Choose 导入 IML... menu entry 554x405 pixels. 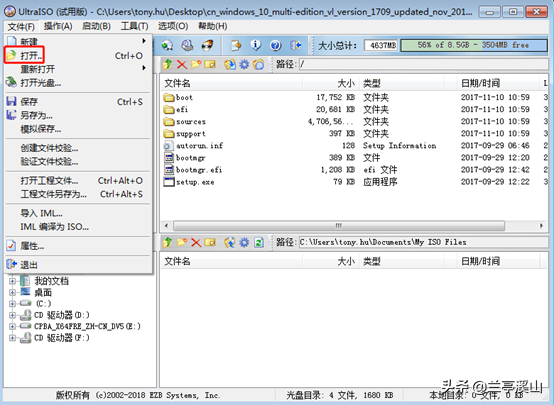point(78,213)
